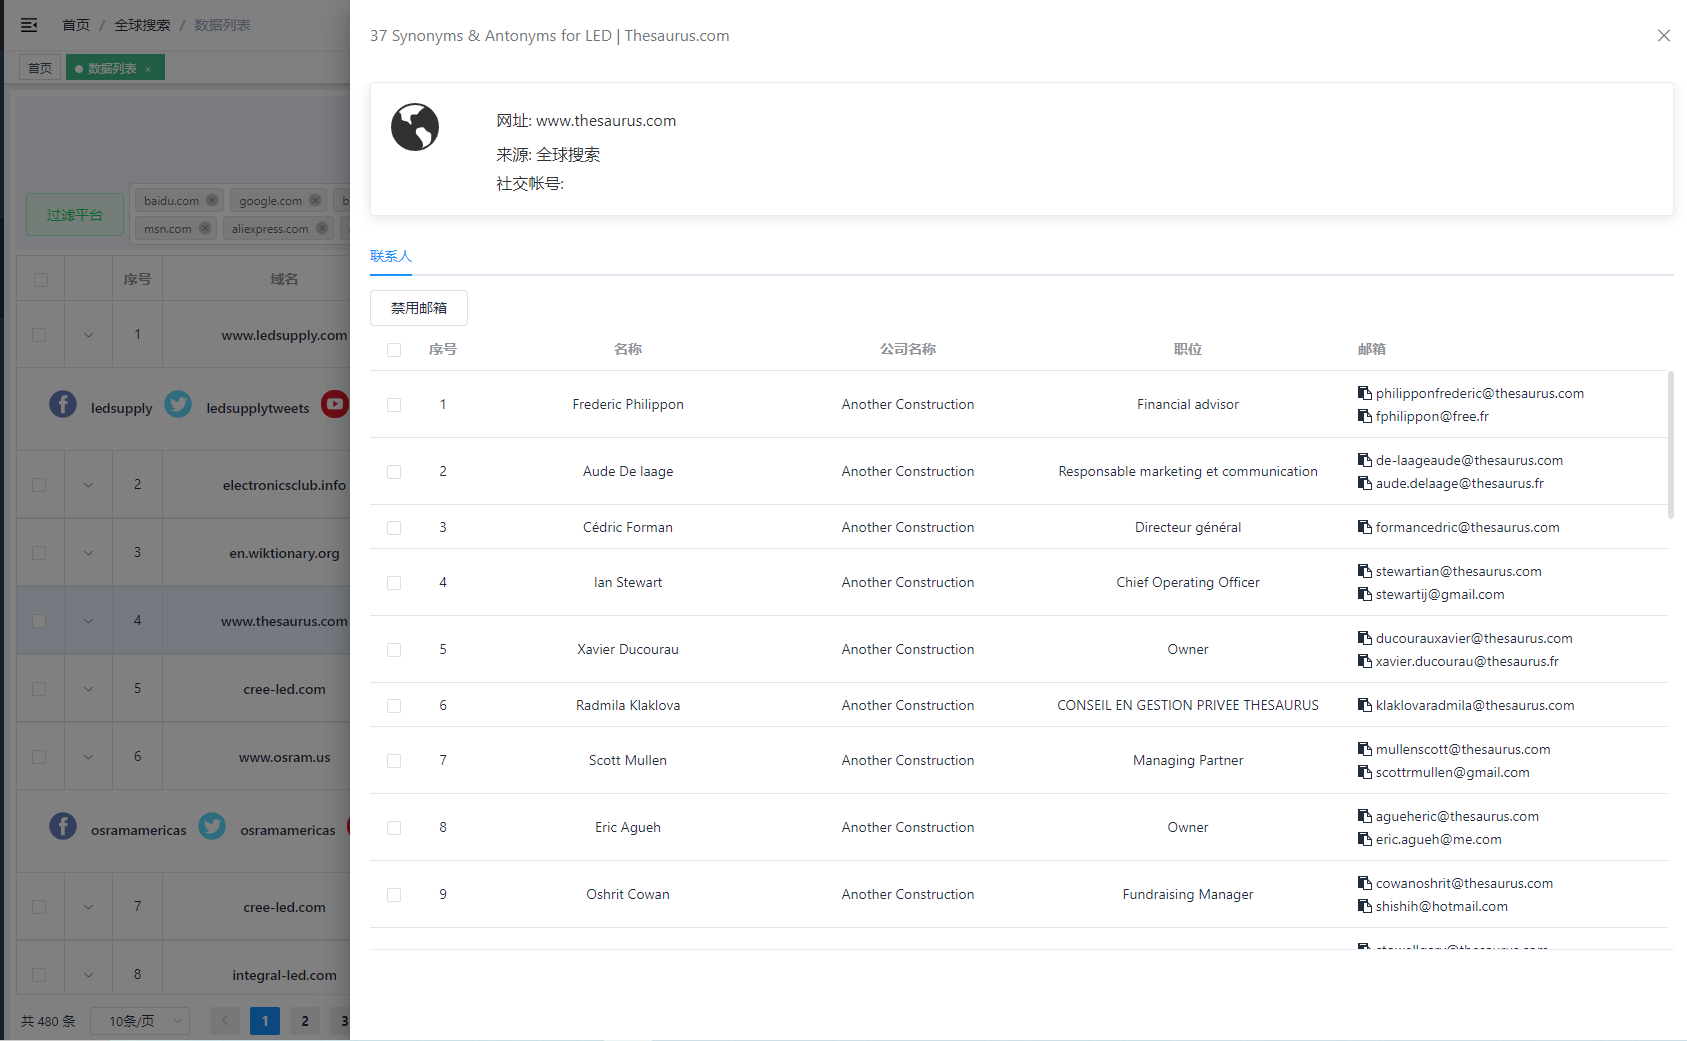Go to pagination page 2
The width and height of the screenshot is (1687, 1041).
coord(305,1021)
